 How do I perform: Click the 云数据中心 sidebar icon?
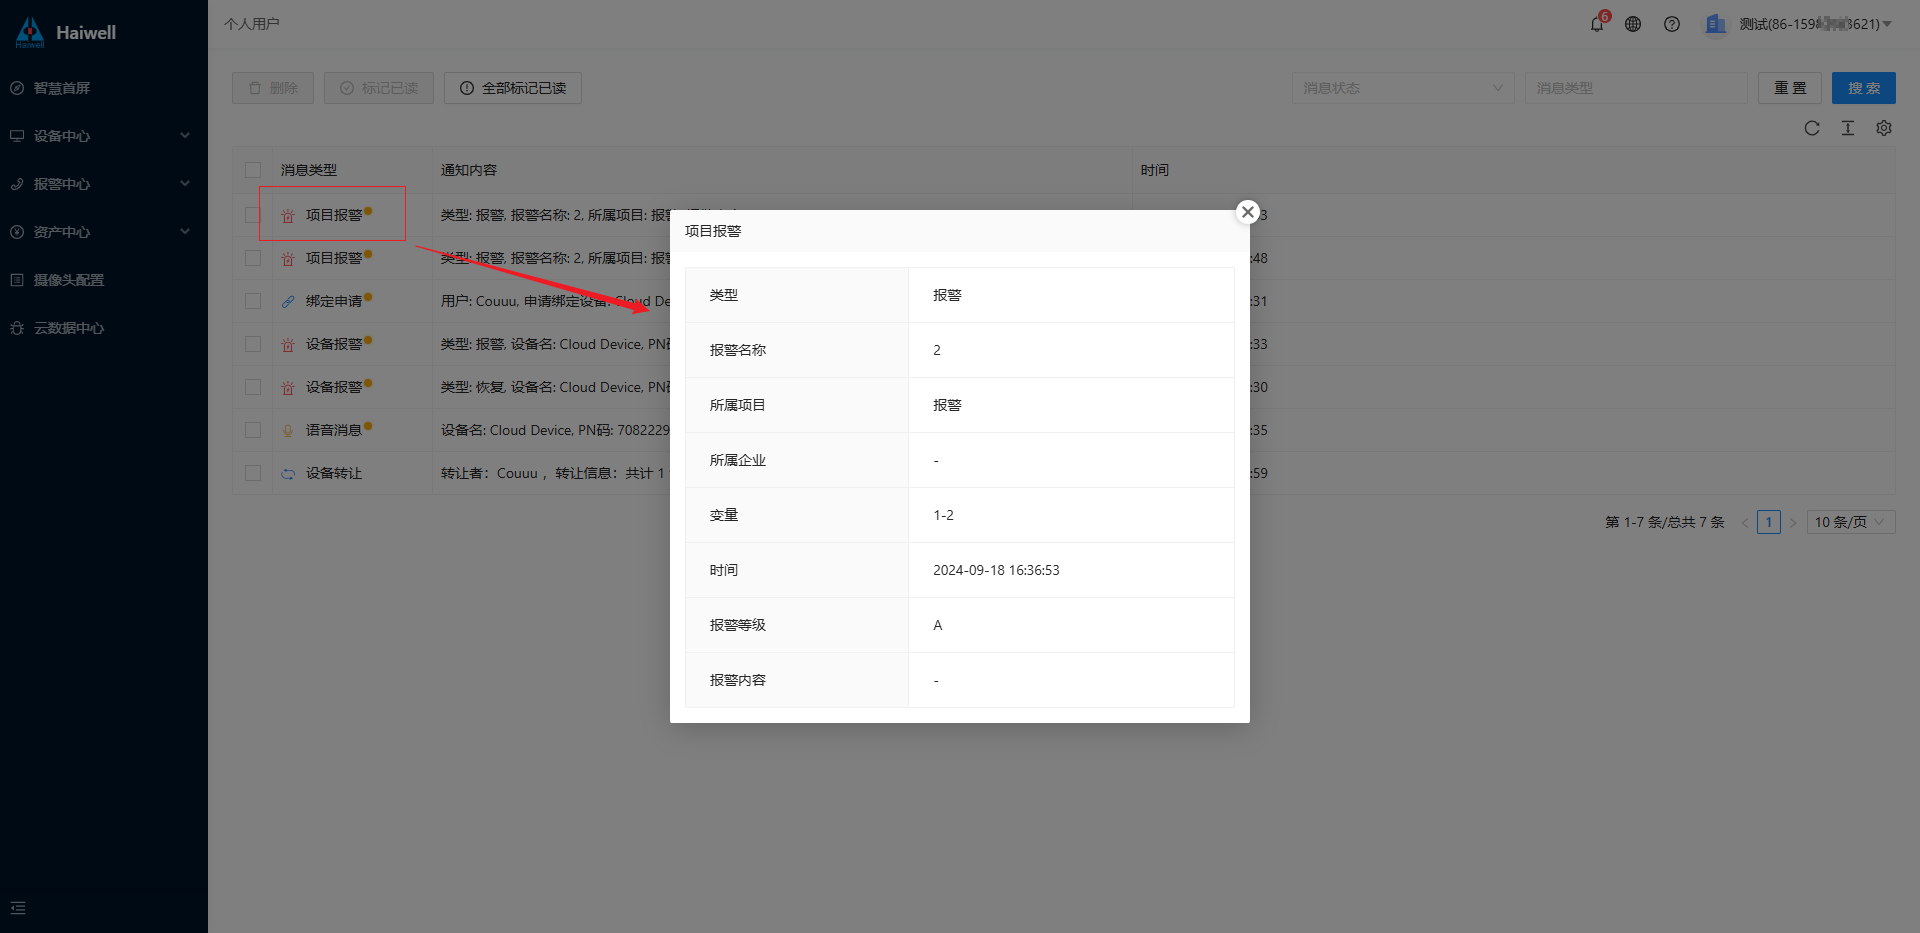click(x=17, y=328)
